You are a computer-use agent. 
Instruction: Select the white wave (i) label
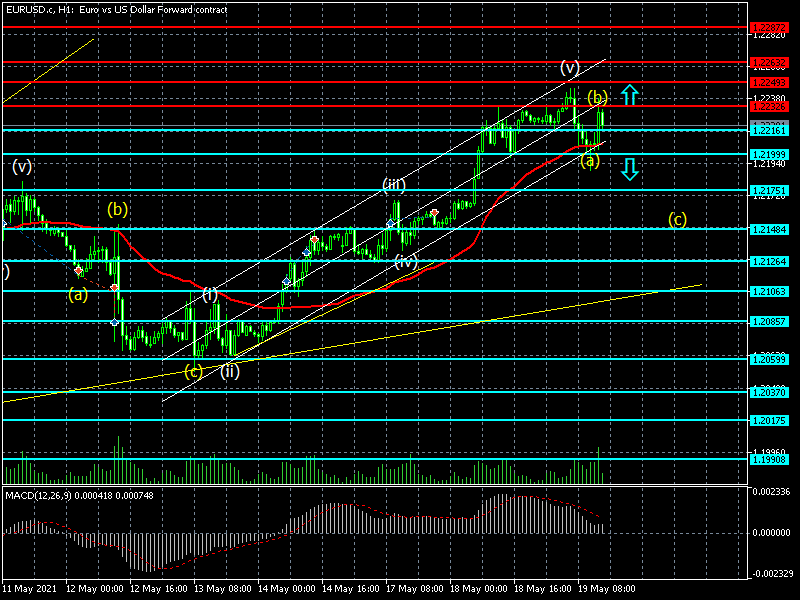pyautogui.click(x=210, y=294)
